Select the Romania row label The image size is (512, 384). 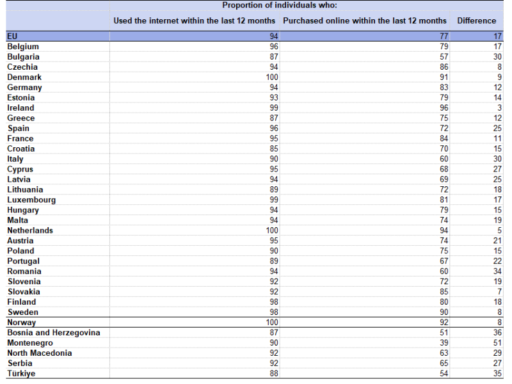(x=24, y=271)
